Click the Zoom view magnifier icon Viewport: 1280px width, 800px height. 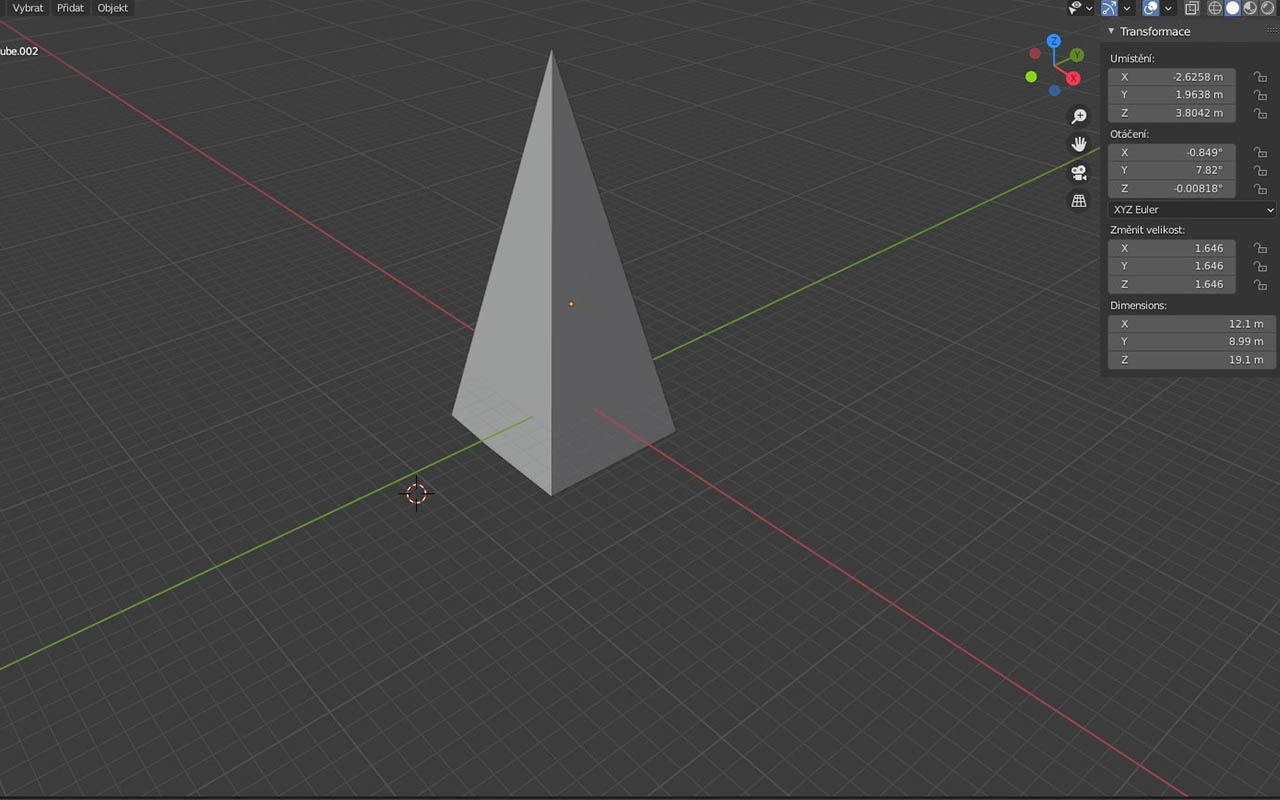pyautogui.click(x=1079, y=116)
